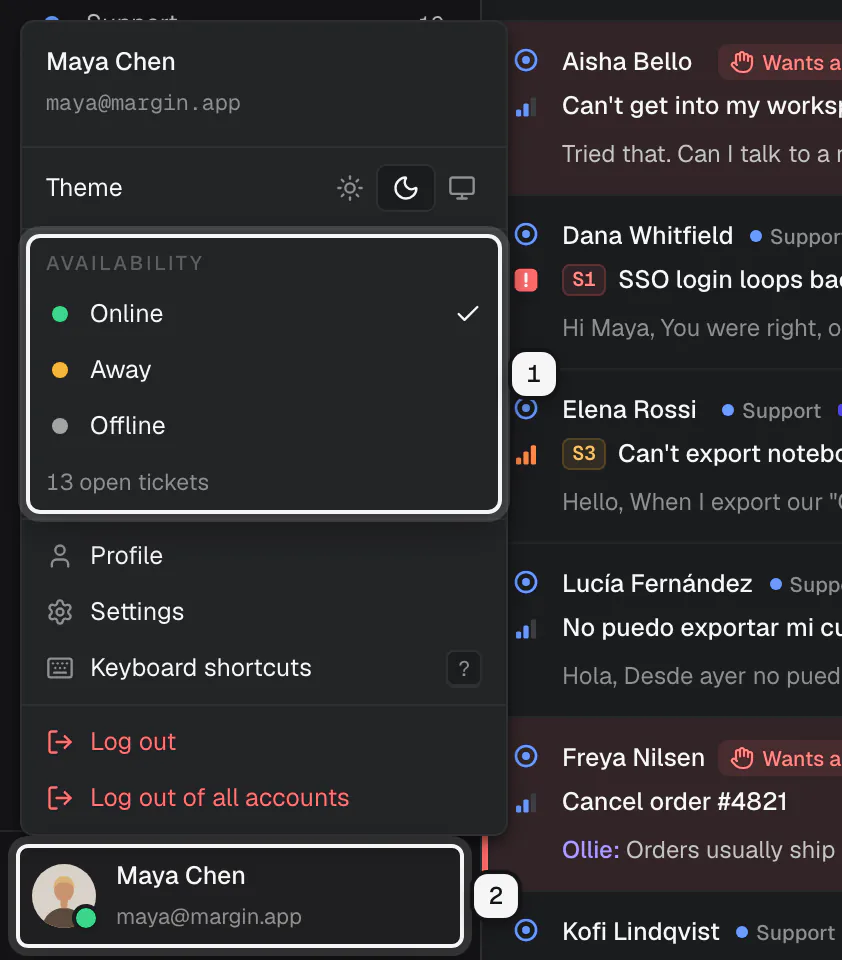Click 13 open tickets text
The image size is (842, 960).
127,482
